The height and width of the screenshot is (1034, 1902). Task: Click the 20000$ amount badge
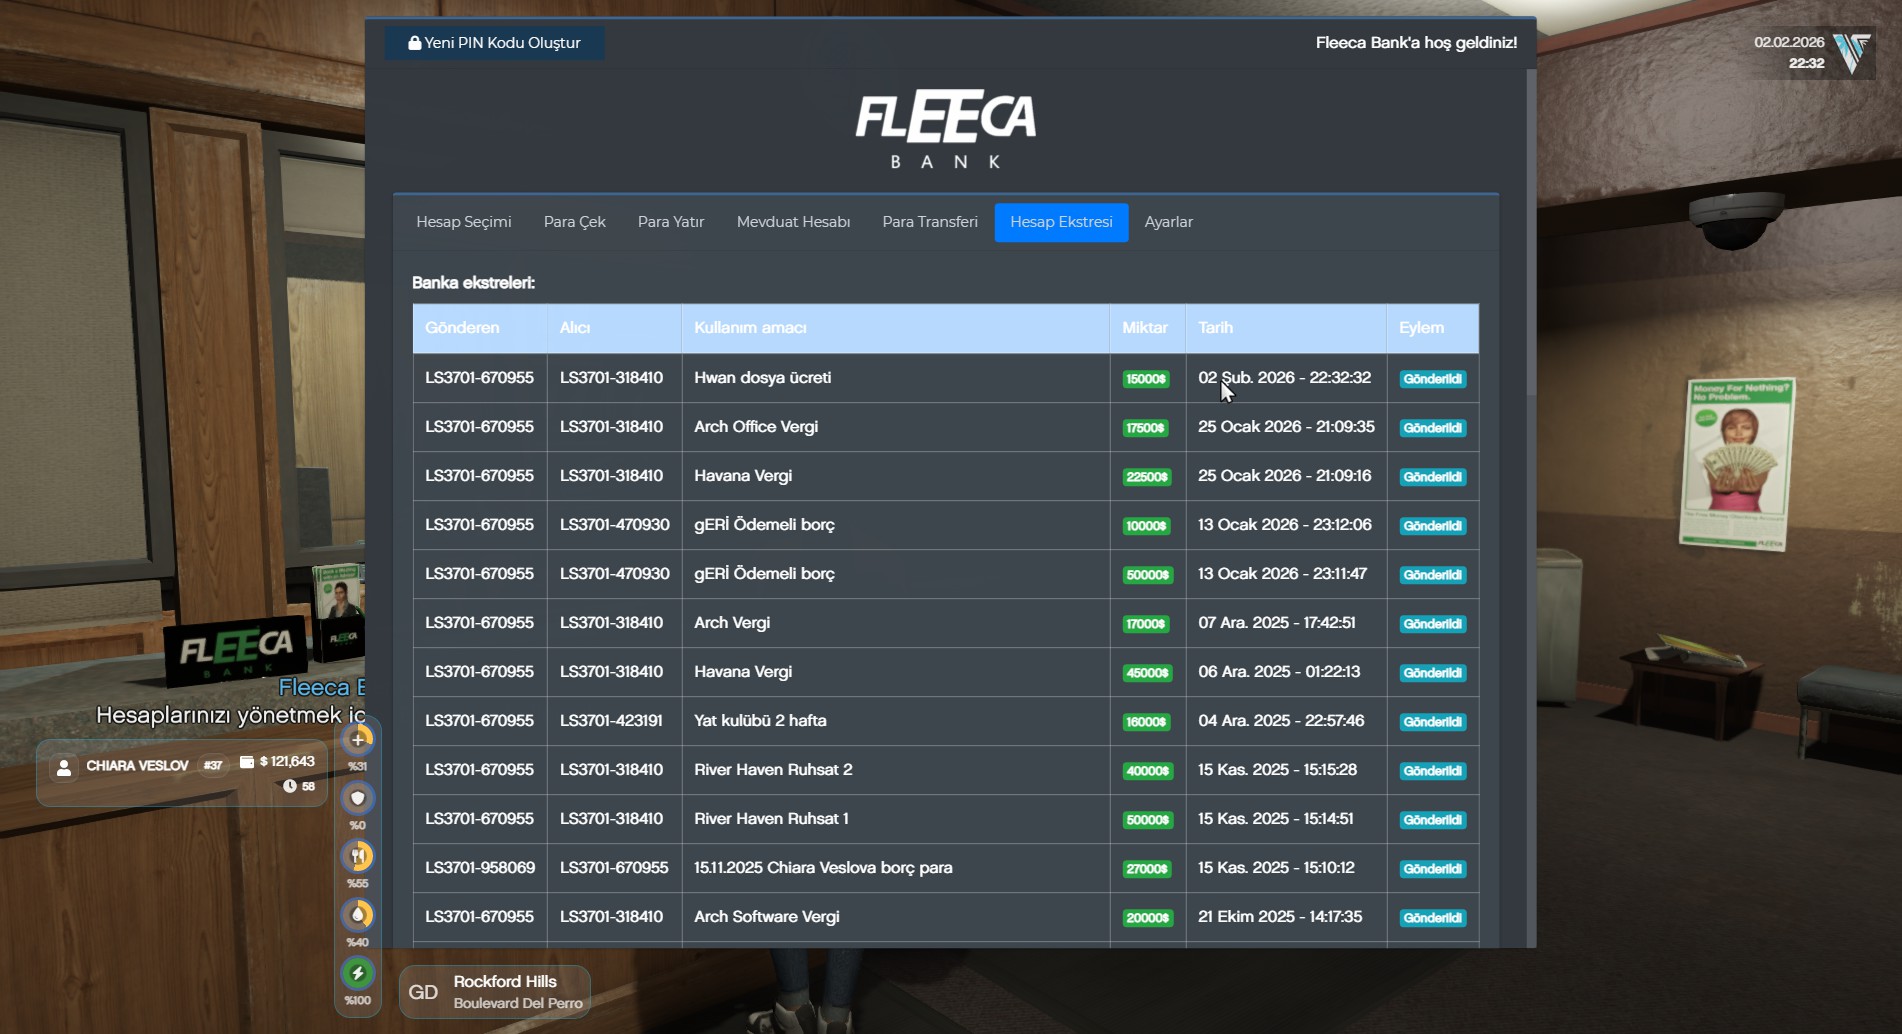1147,918
